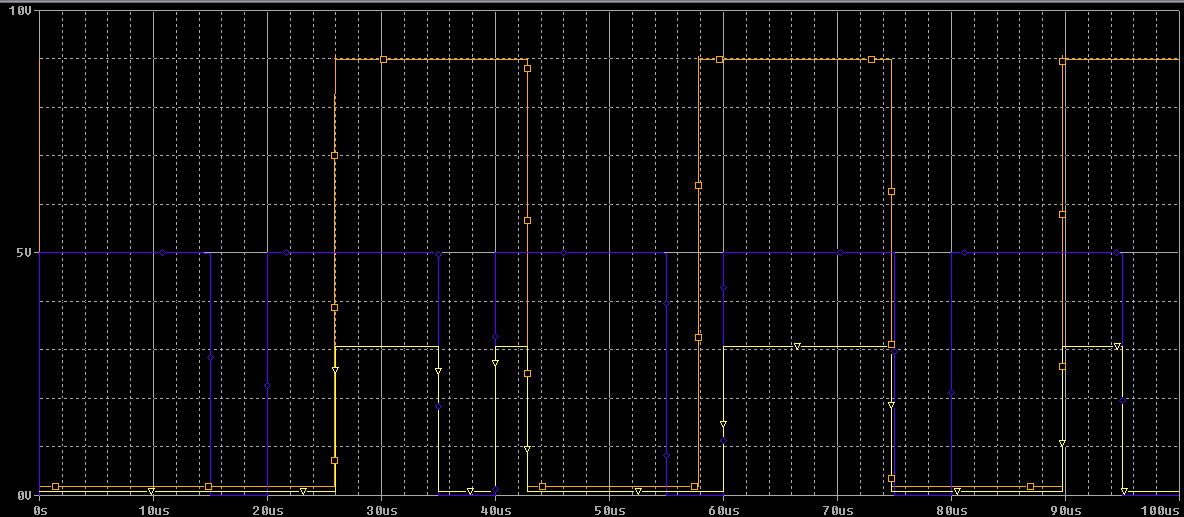The image size is (1184, 517).
Task: Click the 10V label on the voltage axis
Action: click(x=20, y=11)
